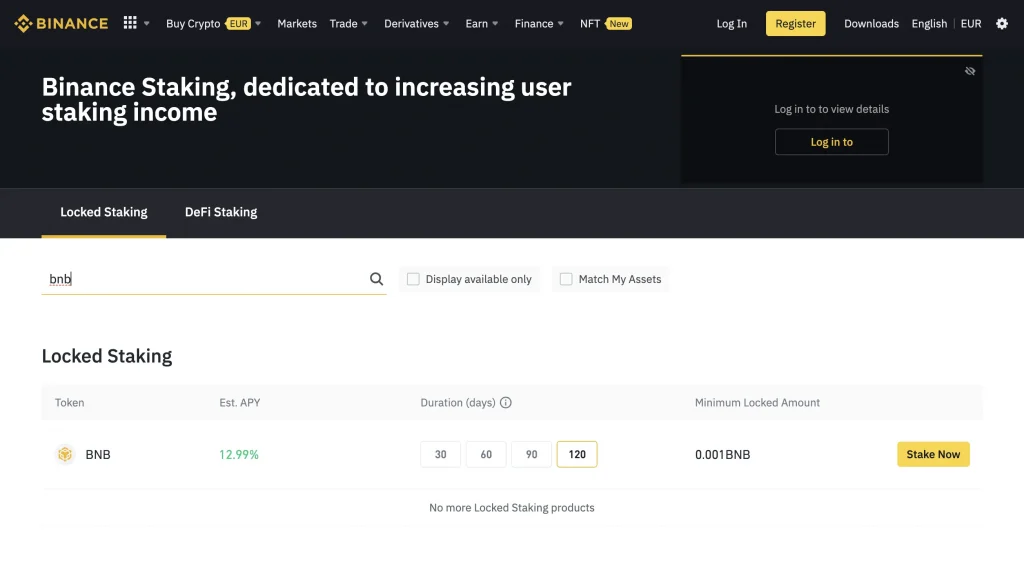The width and height of the screenshot is (1024, 573).
Task: Expand the Derivatives menu
Action: tap(416, 24)
